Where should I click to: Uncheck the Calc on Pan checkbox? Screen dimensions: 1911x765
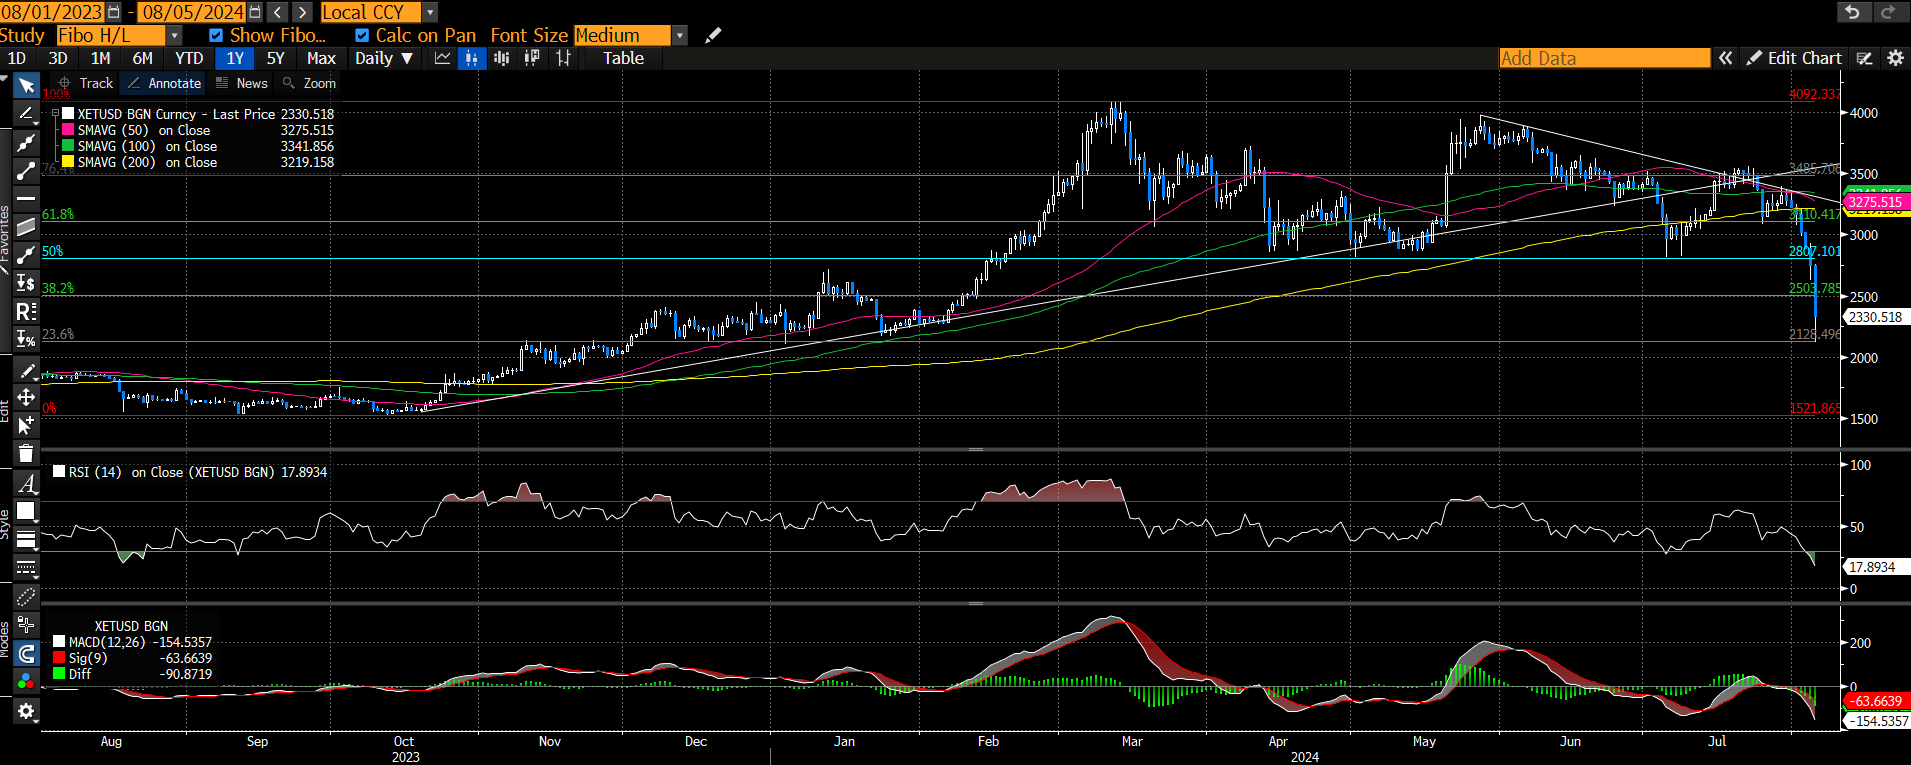[x=362, y=35]
